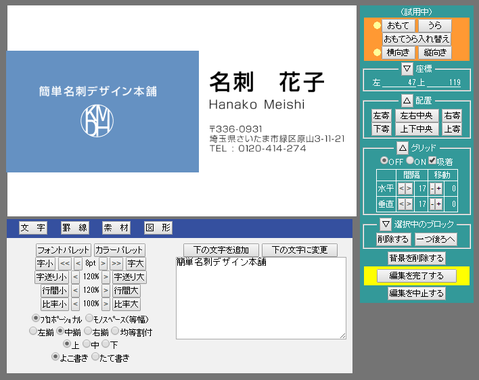
Task: Click plus to move vertical grid
Action: point(439,204)
